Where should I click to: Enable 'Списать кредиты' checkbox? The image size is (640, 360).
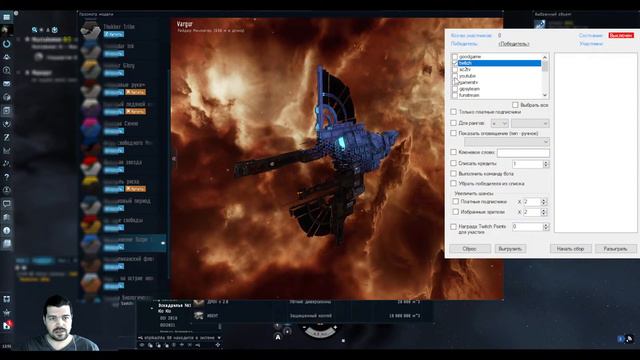point(453,163)
